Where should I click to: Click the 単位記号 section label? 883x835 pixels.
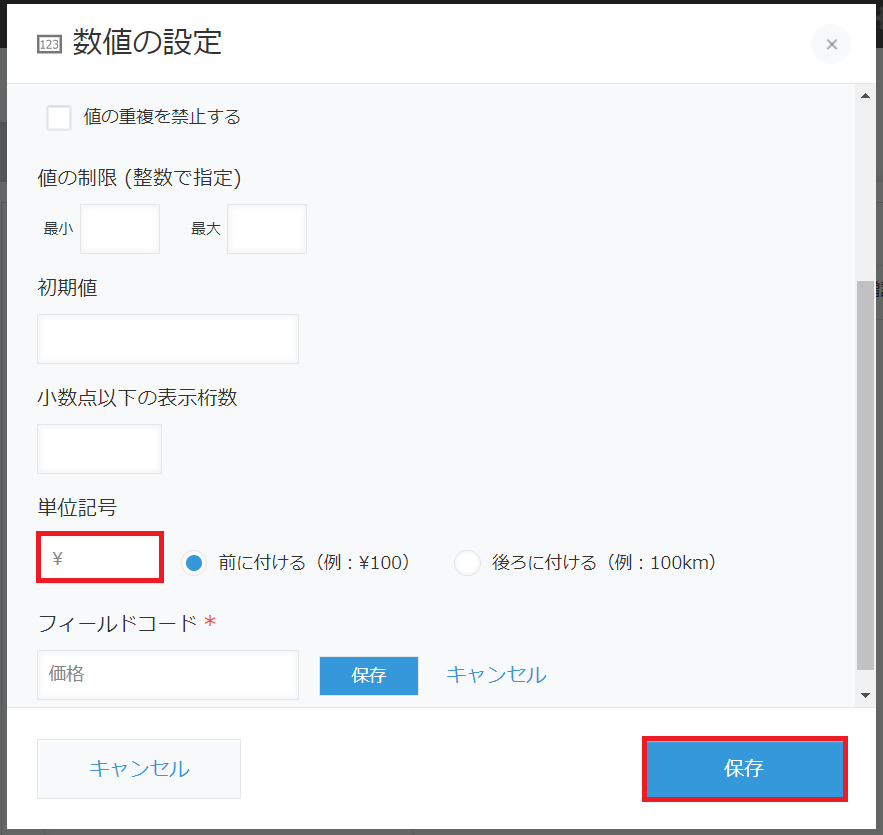(77, 507)
